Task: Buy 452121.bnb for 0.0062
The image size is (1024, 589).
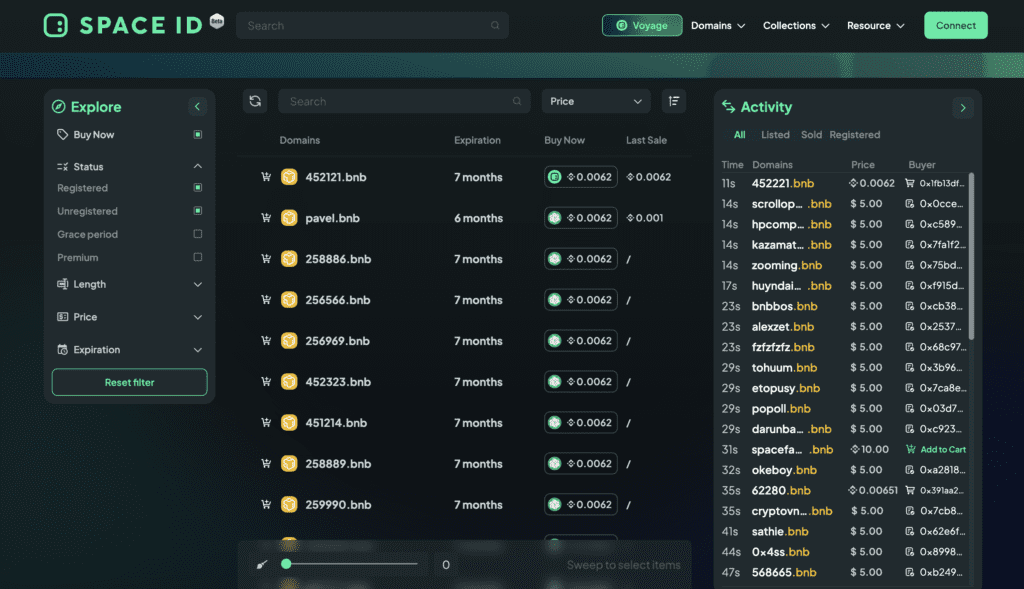Action: (581, 177)
